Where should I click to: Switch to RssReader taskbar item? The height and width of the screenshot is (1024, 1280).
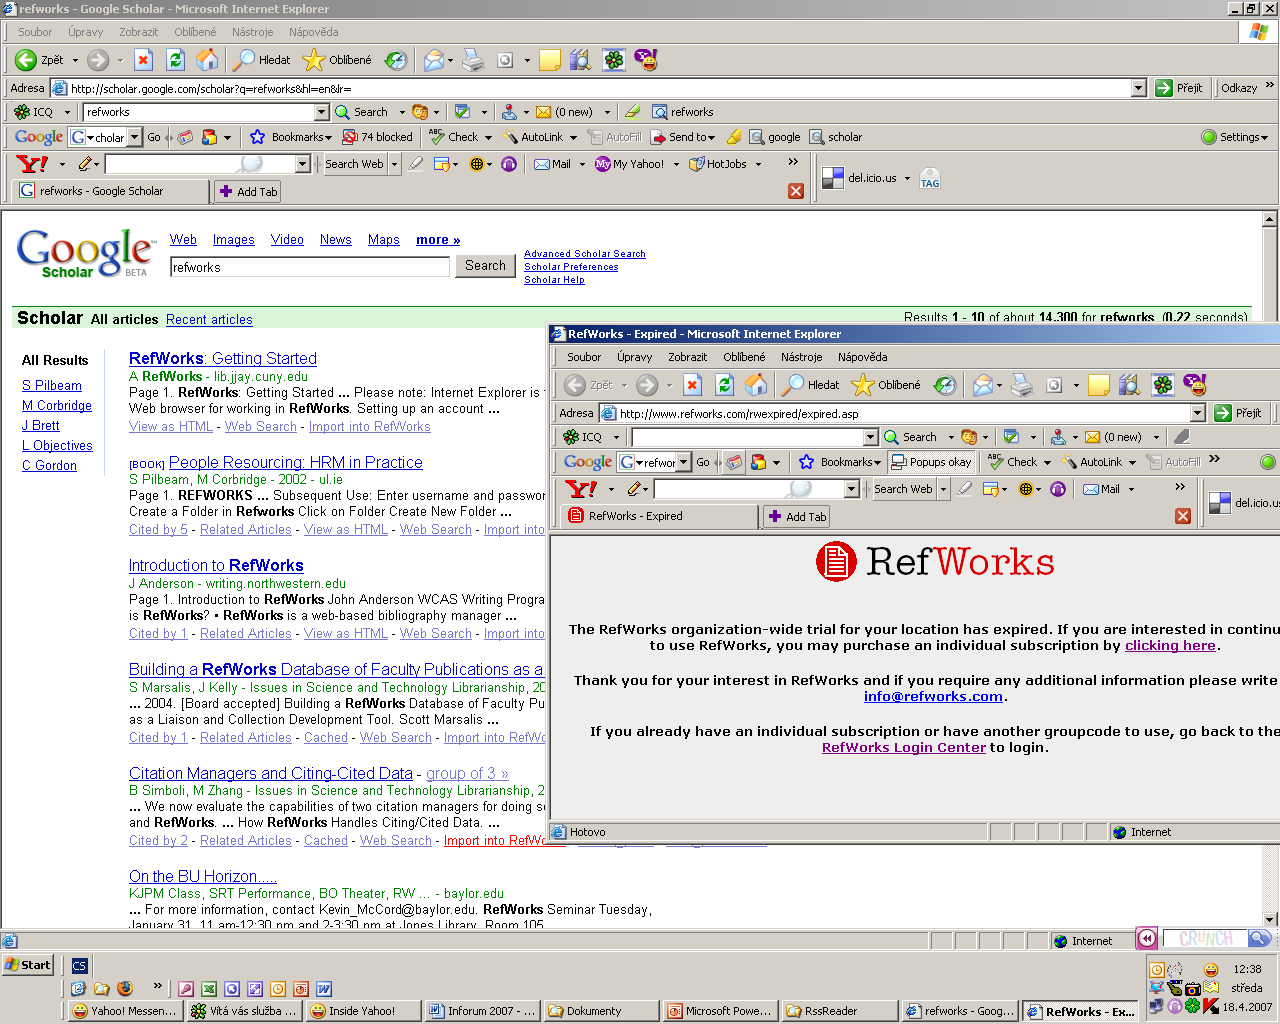840,1011
